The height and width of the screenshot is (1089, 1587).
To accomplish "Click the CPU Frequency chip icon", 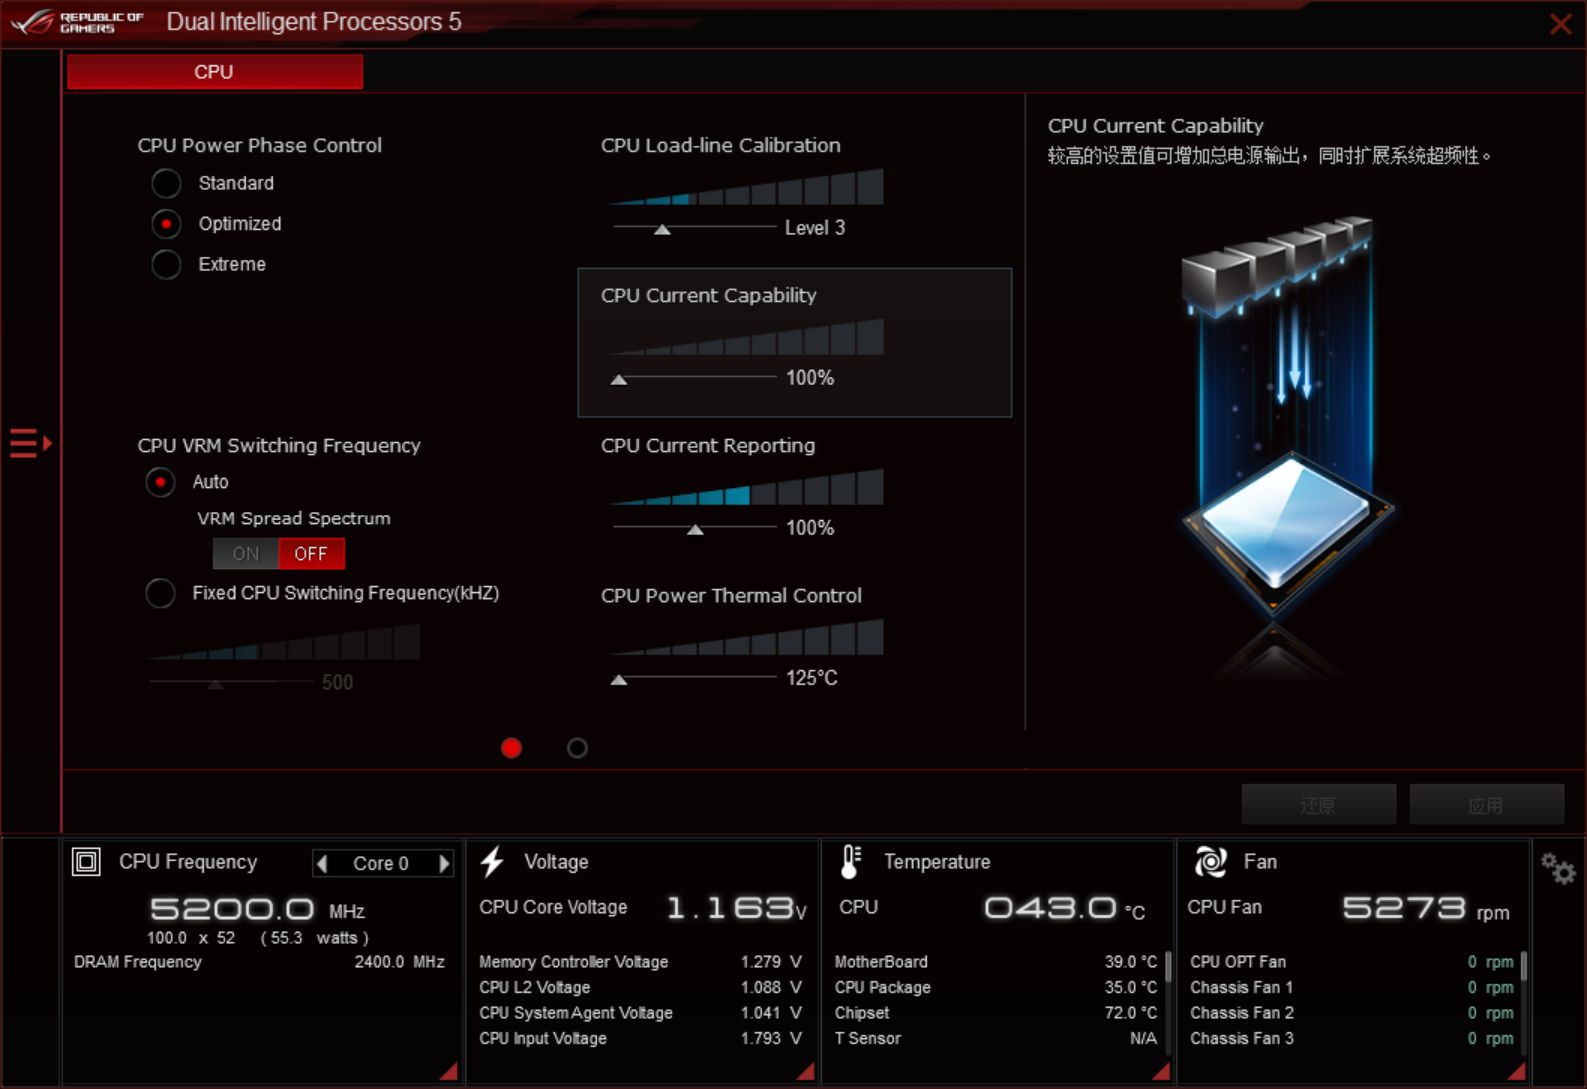I will pyautogui.click(x=86, y=862).
